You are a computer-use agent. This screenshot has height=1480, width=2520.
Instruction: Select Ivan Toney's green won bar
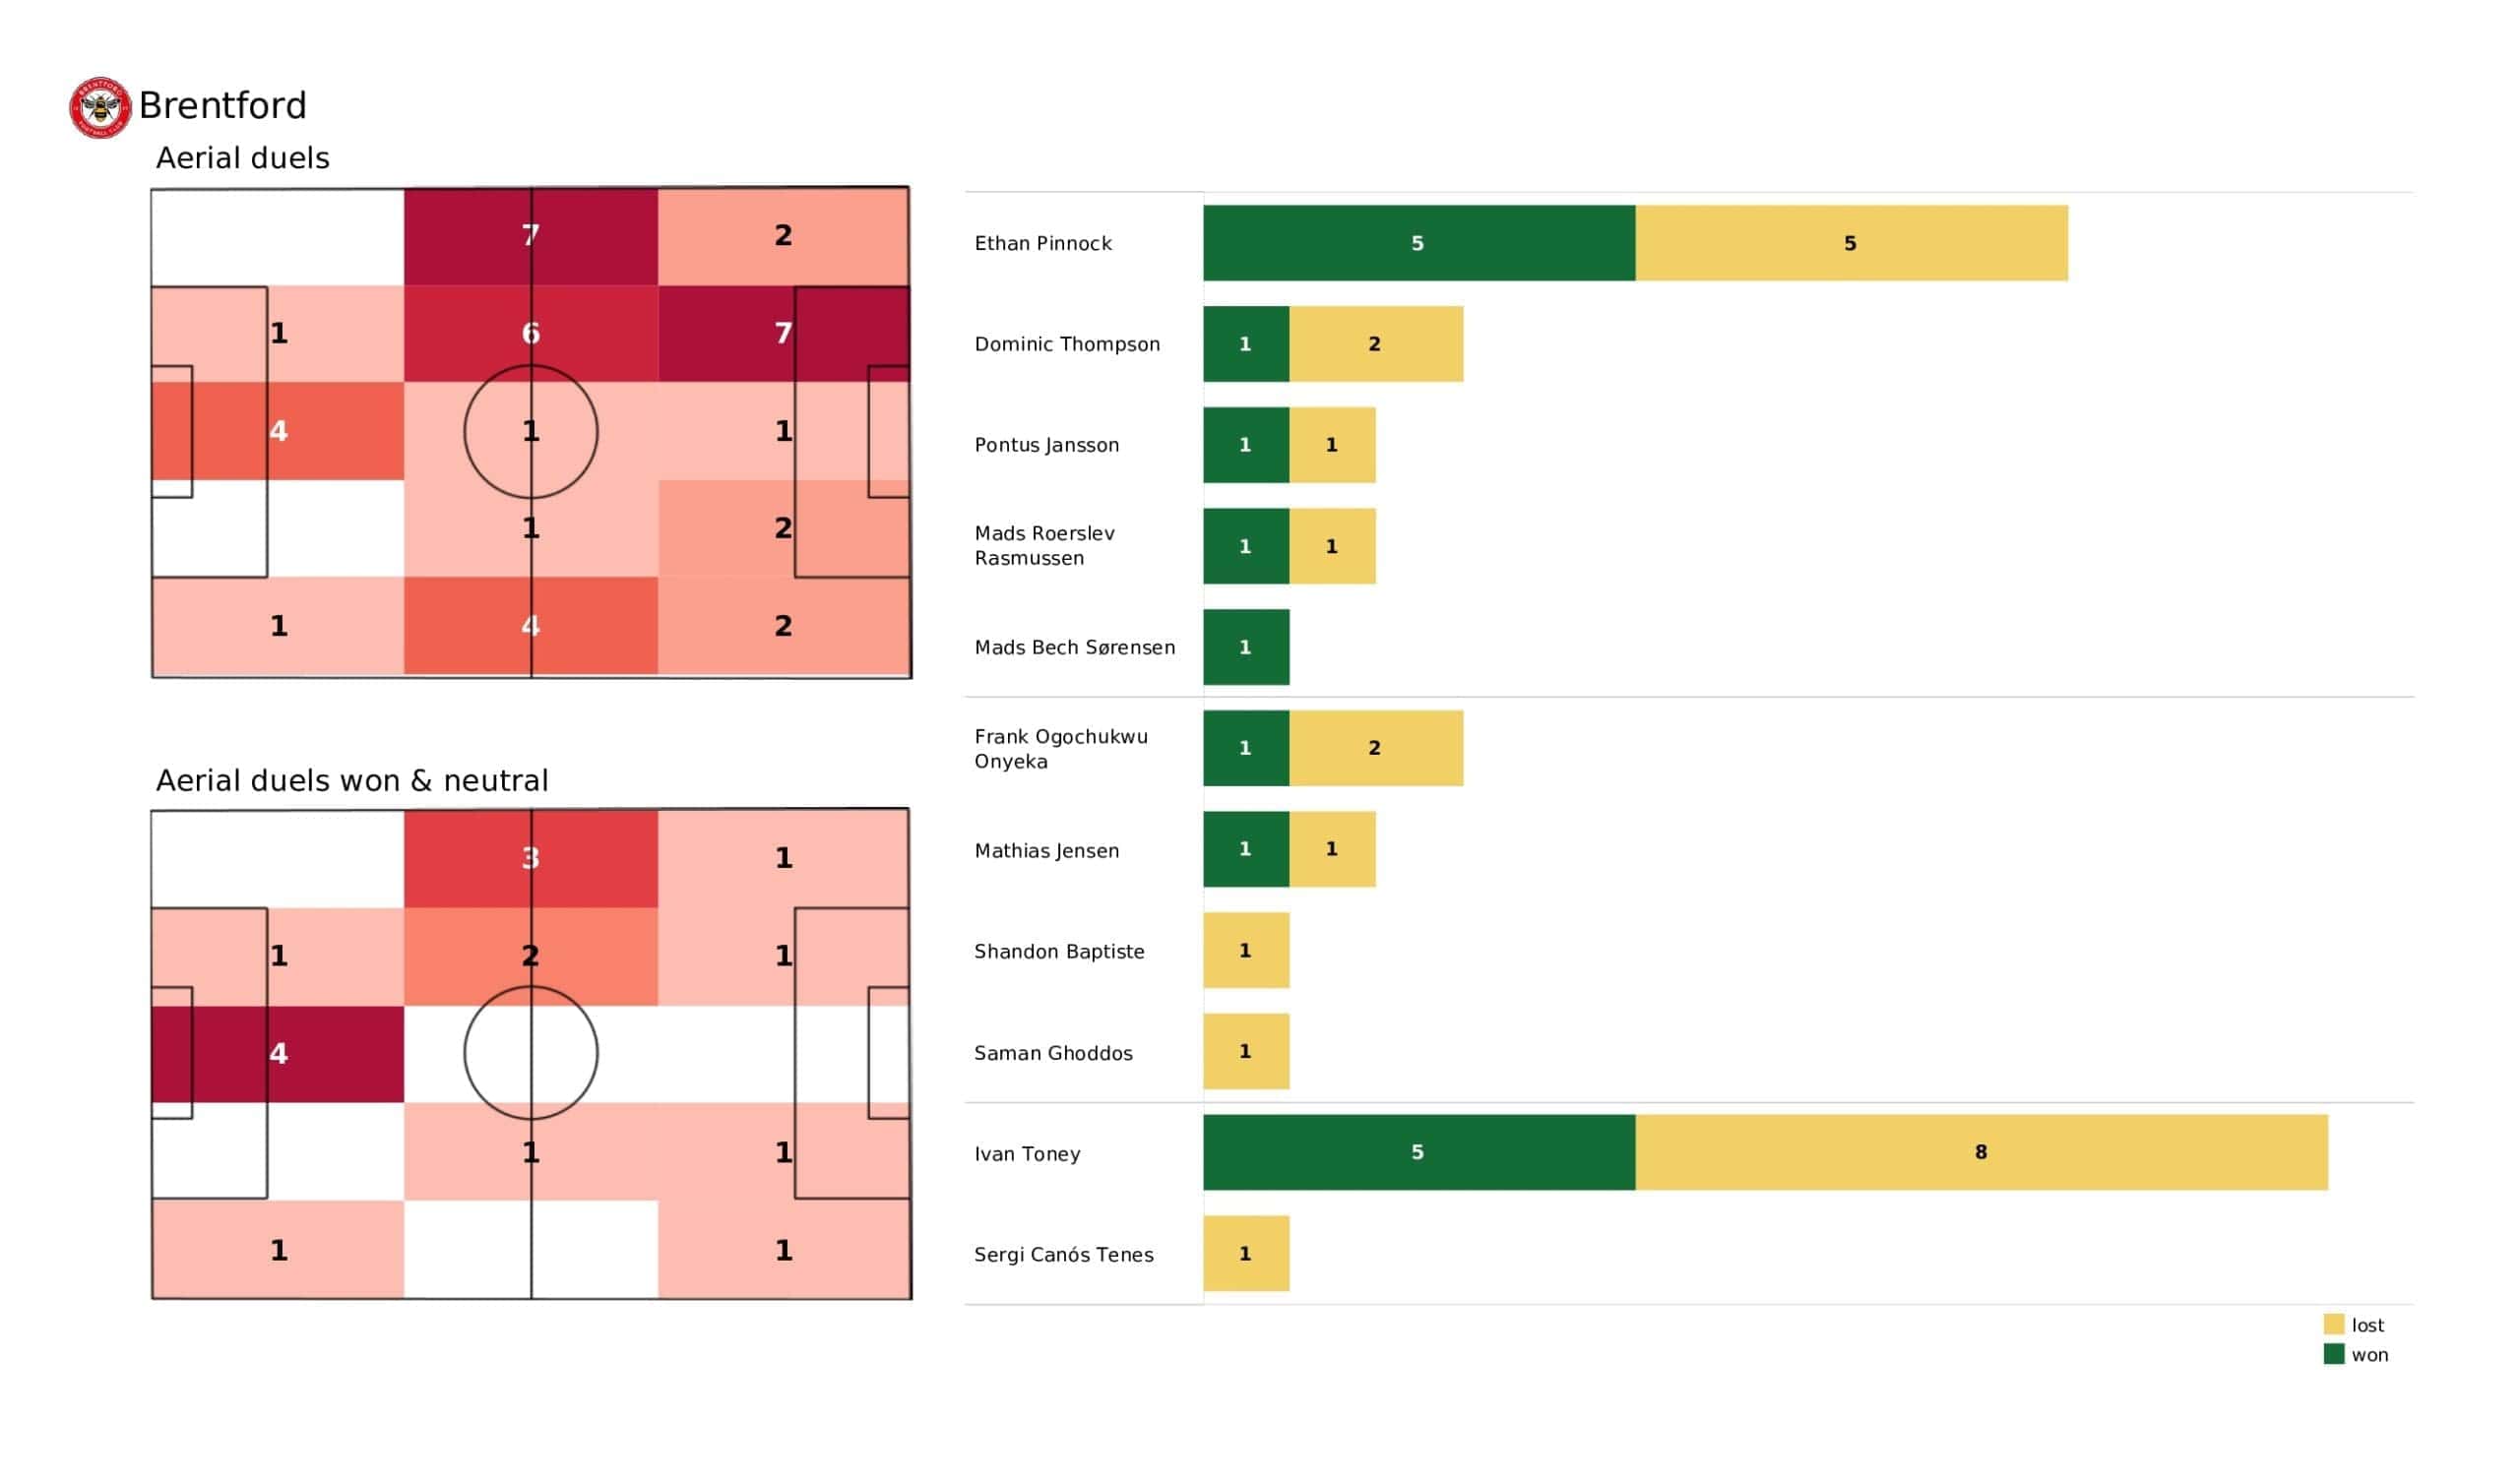pos(1418,1152)
